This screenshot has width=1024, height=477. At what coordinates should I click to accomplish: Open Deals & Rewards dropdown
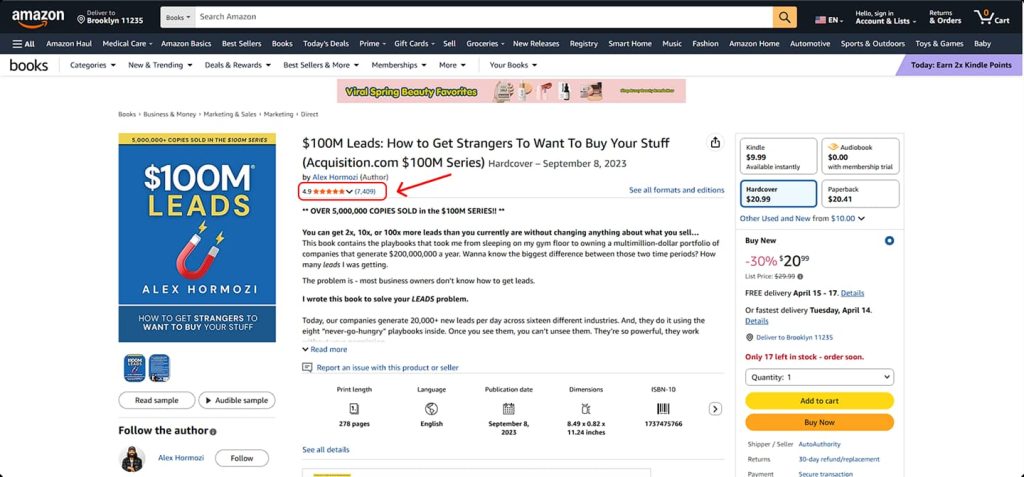coord(237,65)
